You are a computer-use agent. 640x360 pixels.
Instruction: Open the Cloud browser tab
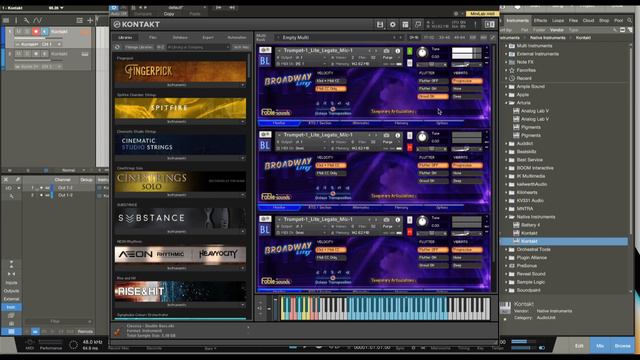tap(588, 20)
